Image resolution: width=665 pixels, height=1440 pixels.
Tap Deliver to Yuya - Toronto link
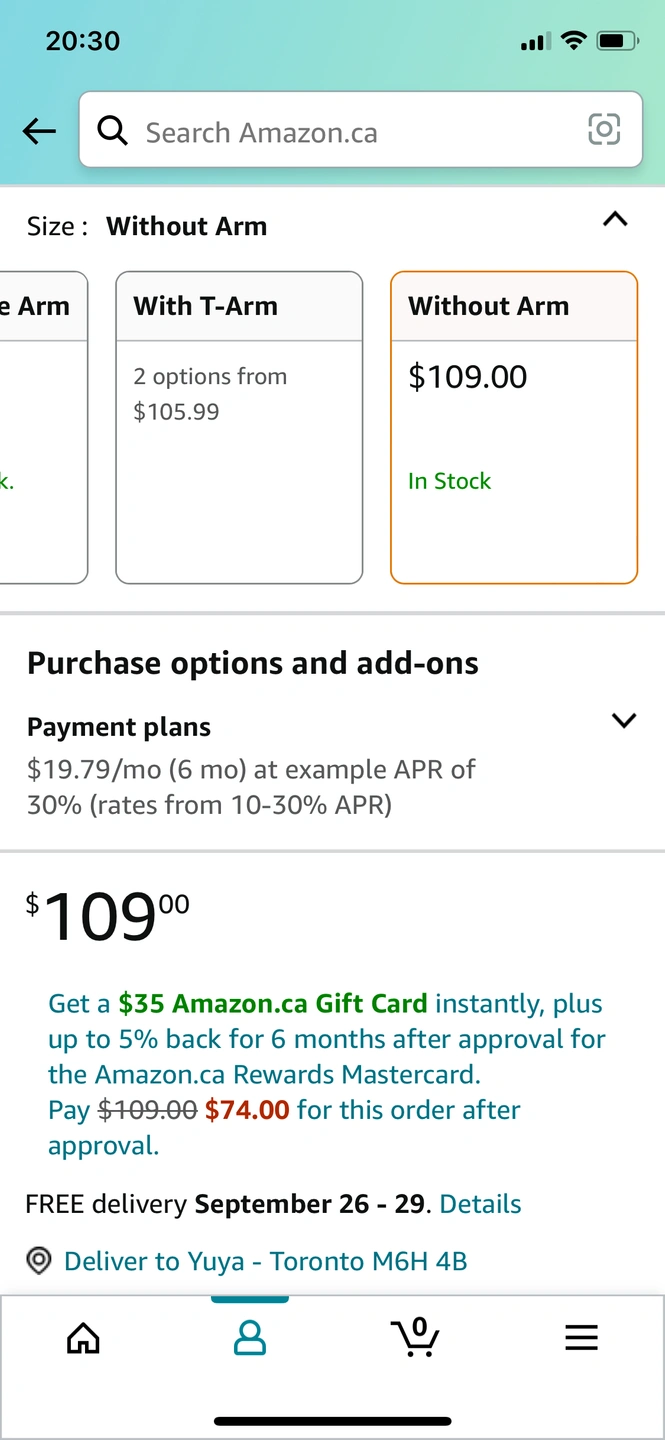coord(265,1261)
